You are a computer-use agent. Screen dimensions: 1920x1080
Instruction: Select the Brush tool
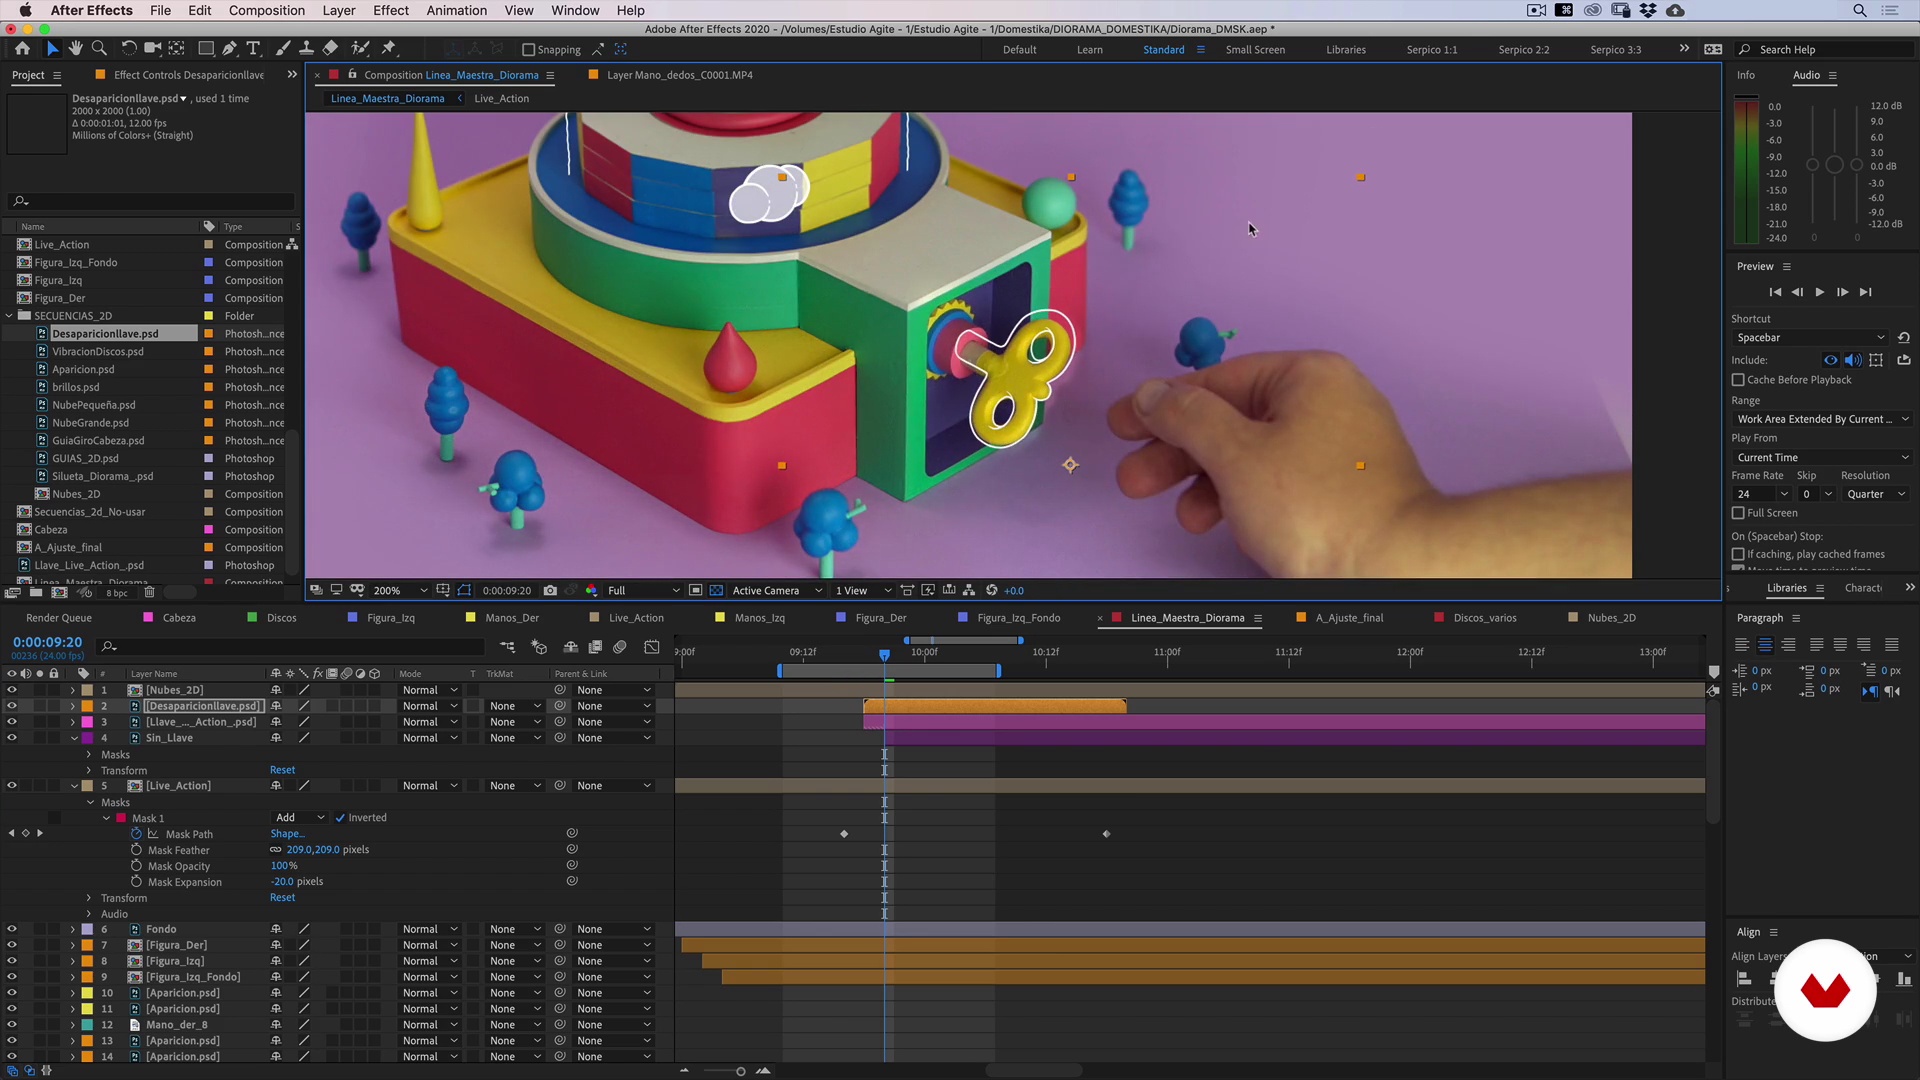click(283, 48)
